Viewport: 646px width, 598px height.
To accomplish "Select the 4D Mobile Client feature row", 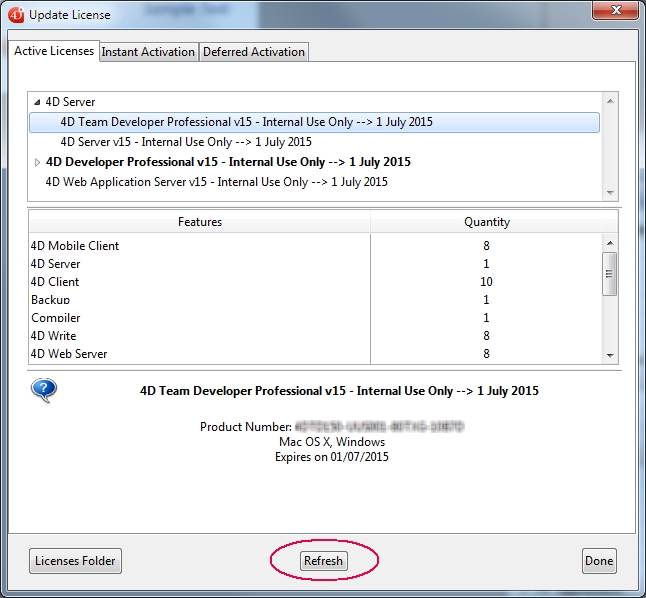I will pos(75,246).
